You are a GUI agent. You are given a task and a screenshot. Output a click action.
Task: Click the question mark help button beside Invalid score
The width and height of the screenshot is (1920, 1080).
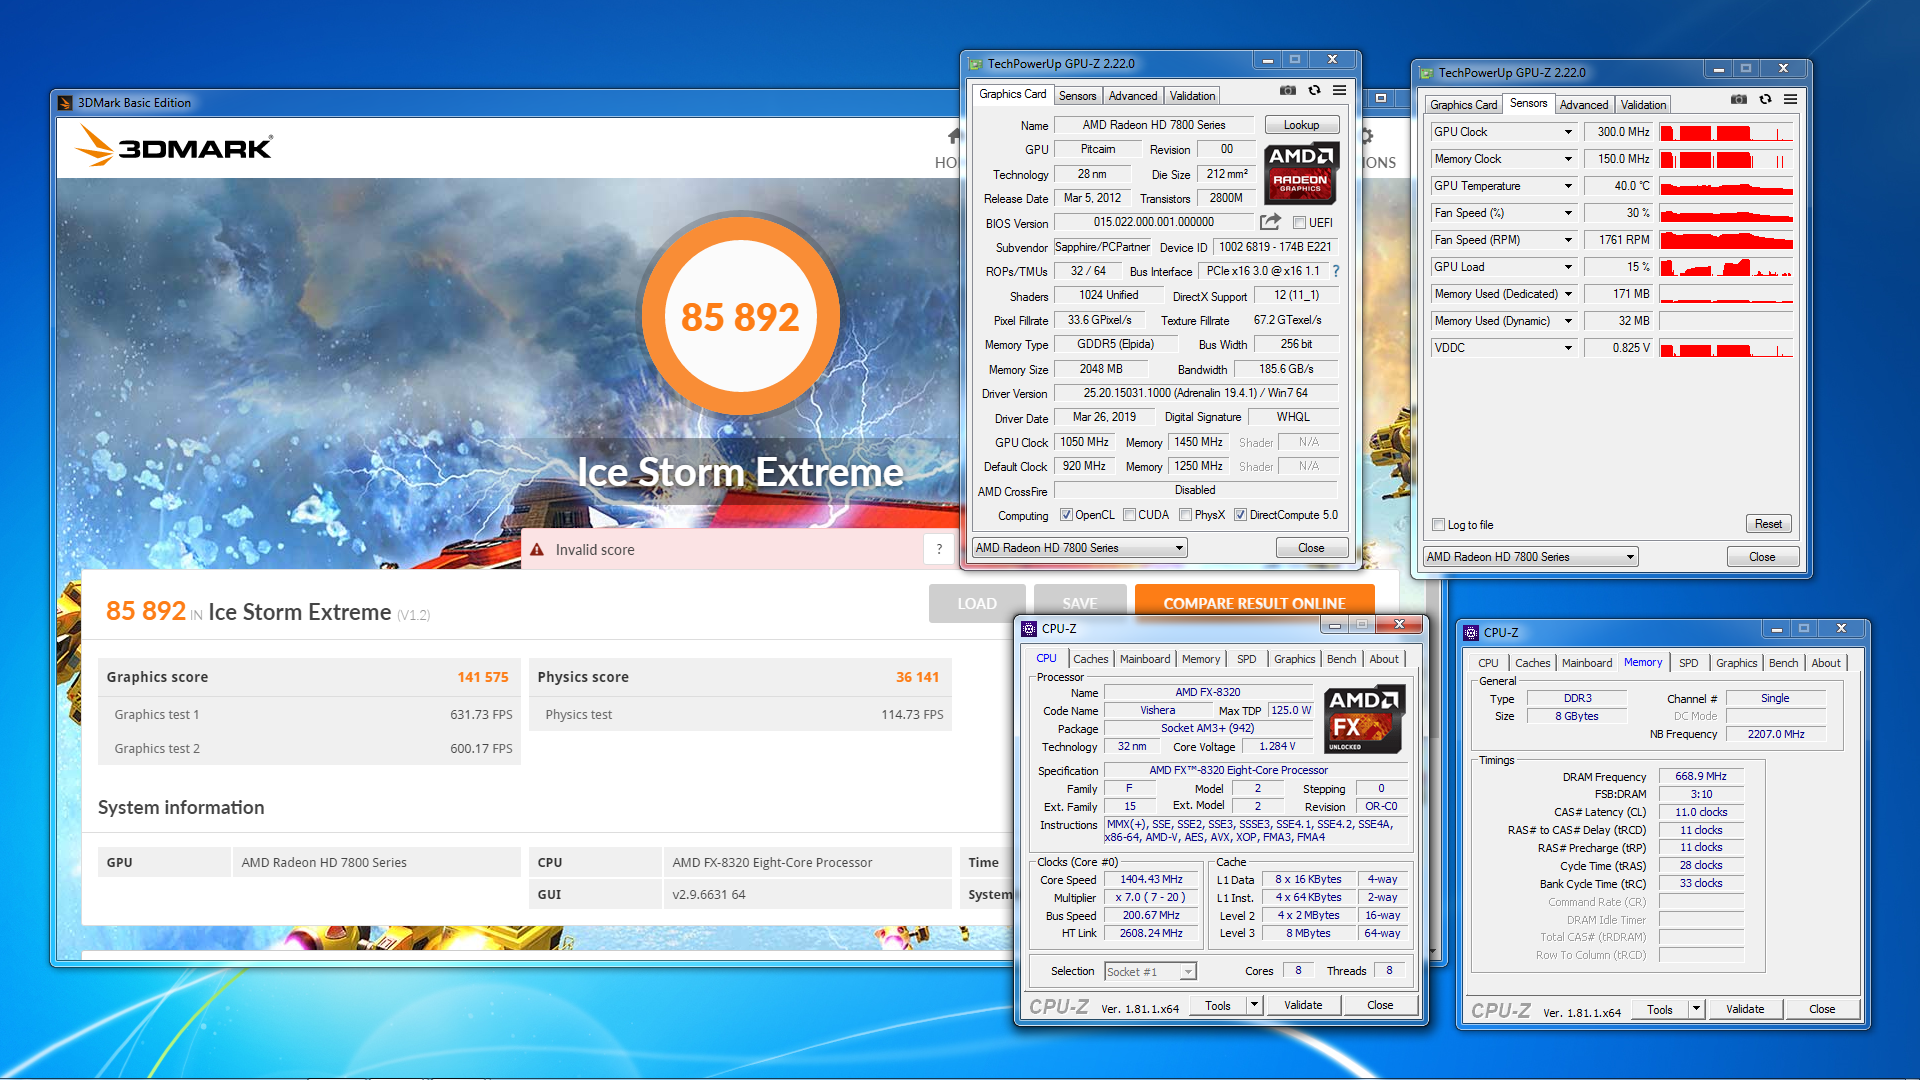point(939,549)
